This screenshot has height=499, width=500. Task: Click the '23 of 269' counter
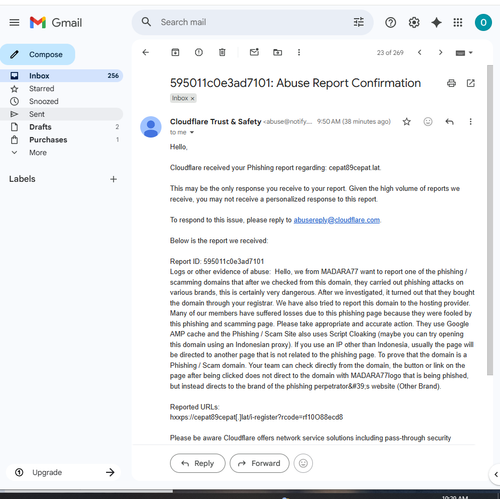[390, 53]
